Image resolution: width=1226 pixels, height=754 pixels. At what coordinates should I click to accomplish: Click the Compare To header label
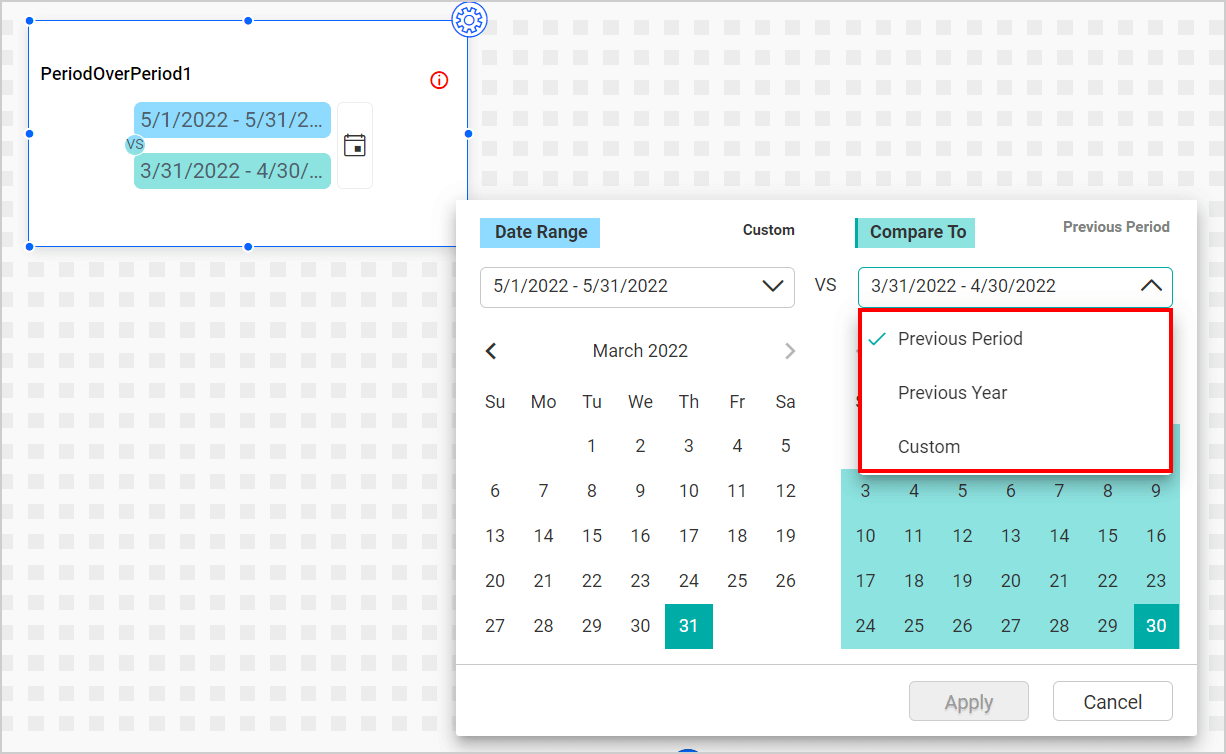pos(914,232)
